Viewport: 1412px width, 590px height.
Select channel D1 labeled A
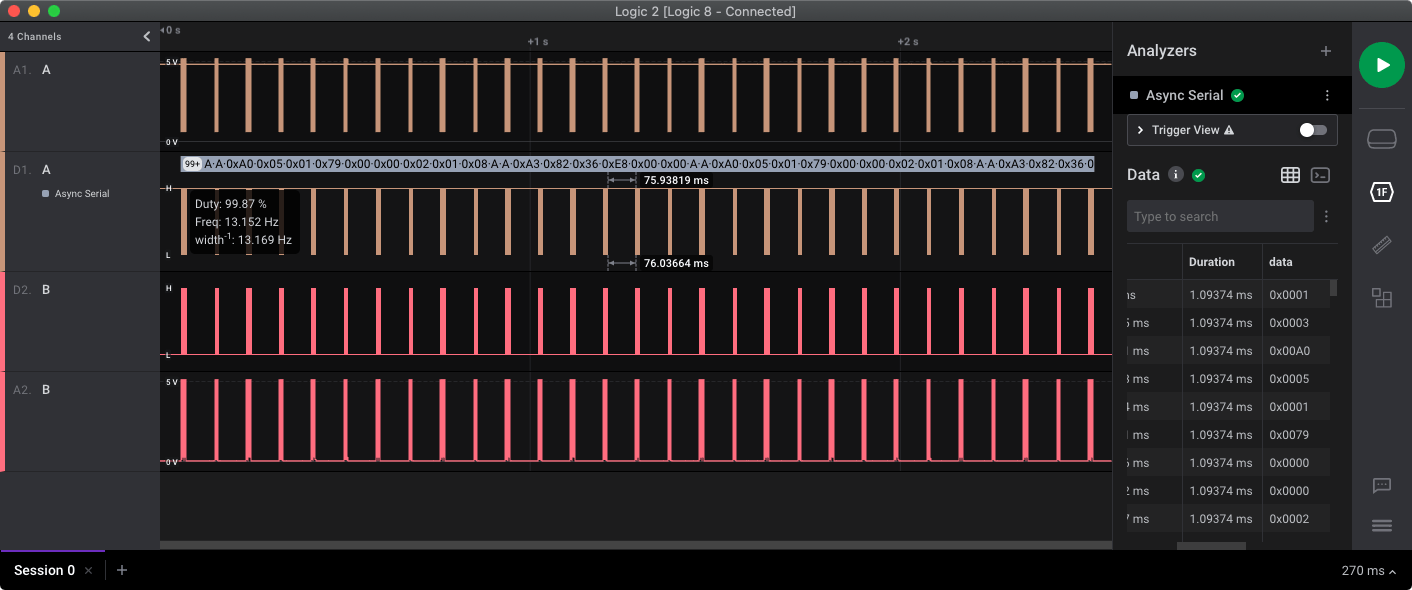tap(80, 211)
